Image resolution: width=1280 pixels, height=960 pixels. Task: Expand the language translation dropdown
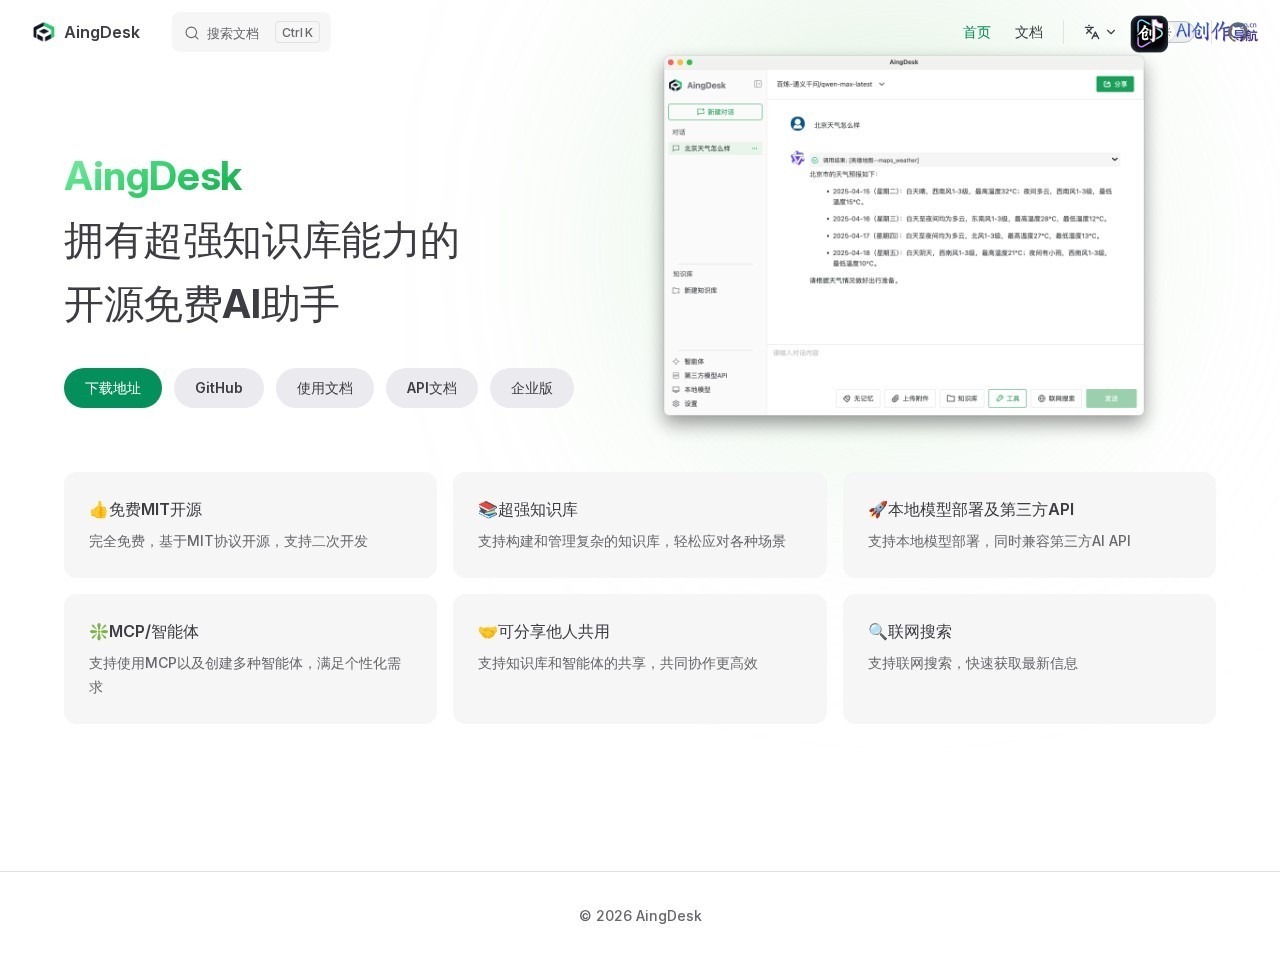(x=1100, y=32)
